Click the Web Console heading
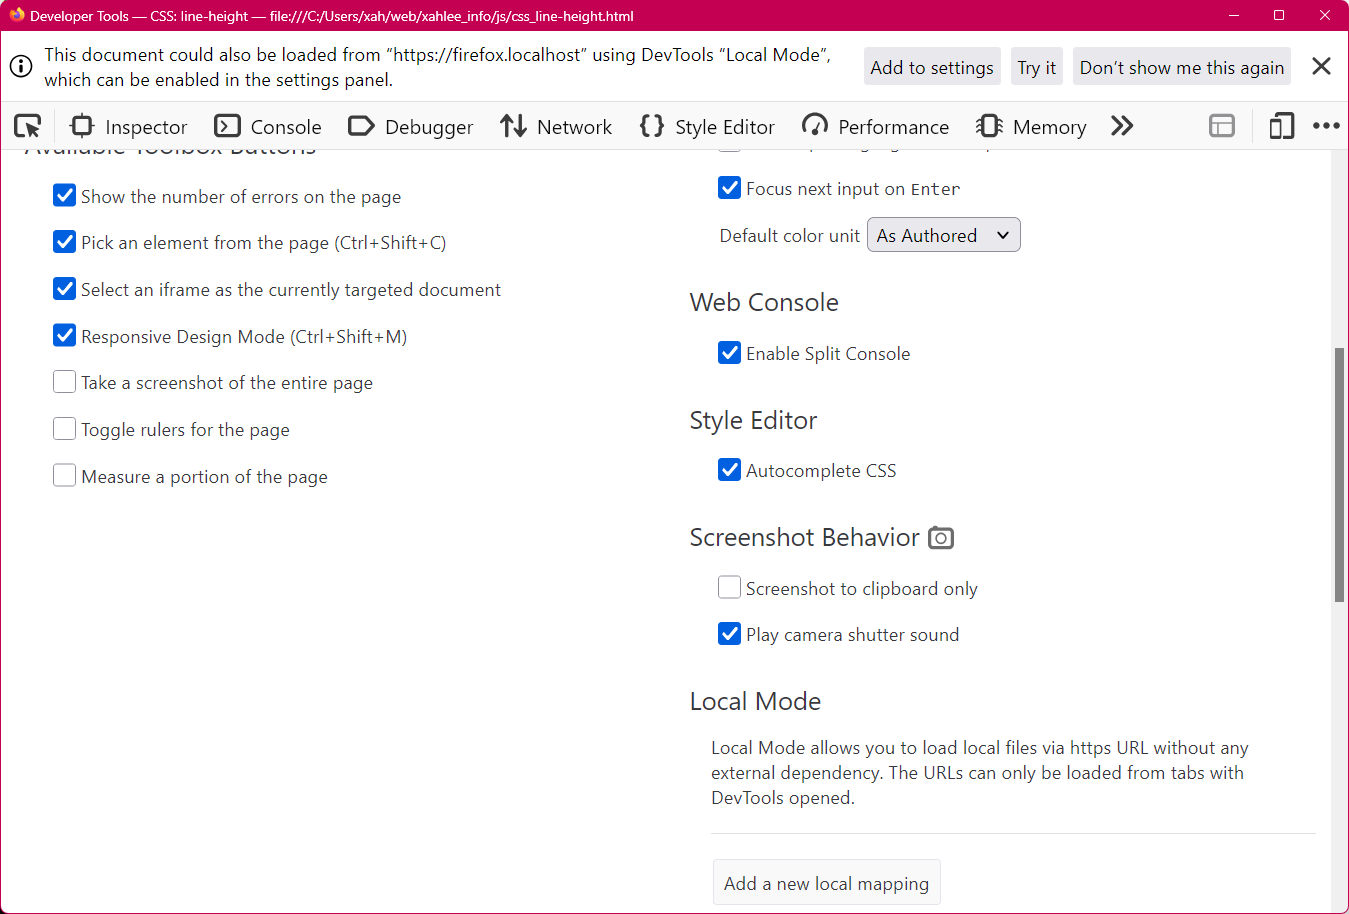 [764, 302]
